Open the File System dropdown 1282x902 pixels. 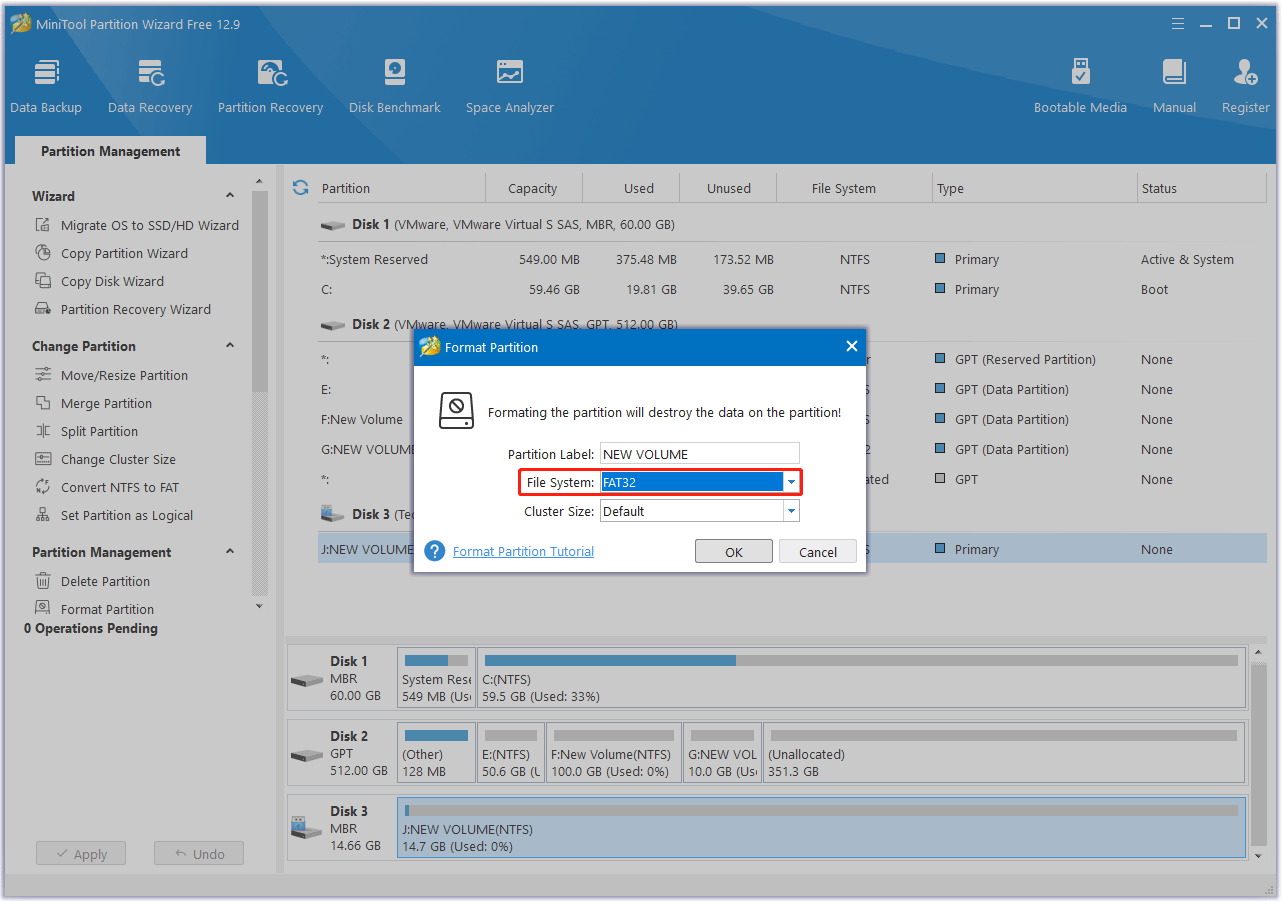[x=791, y=482]
